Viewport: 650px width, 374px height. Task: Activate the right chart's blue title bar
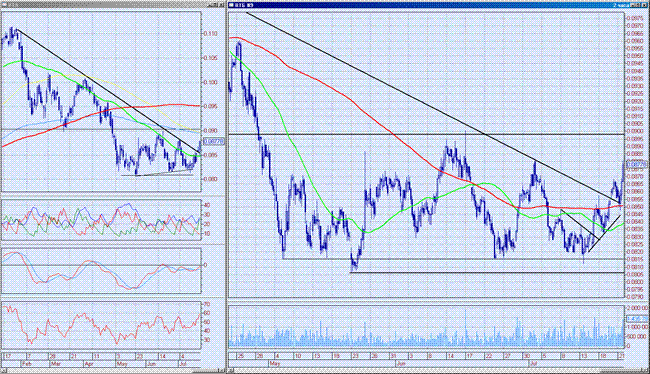(x=415, y=5)
